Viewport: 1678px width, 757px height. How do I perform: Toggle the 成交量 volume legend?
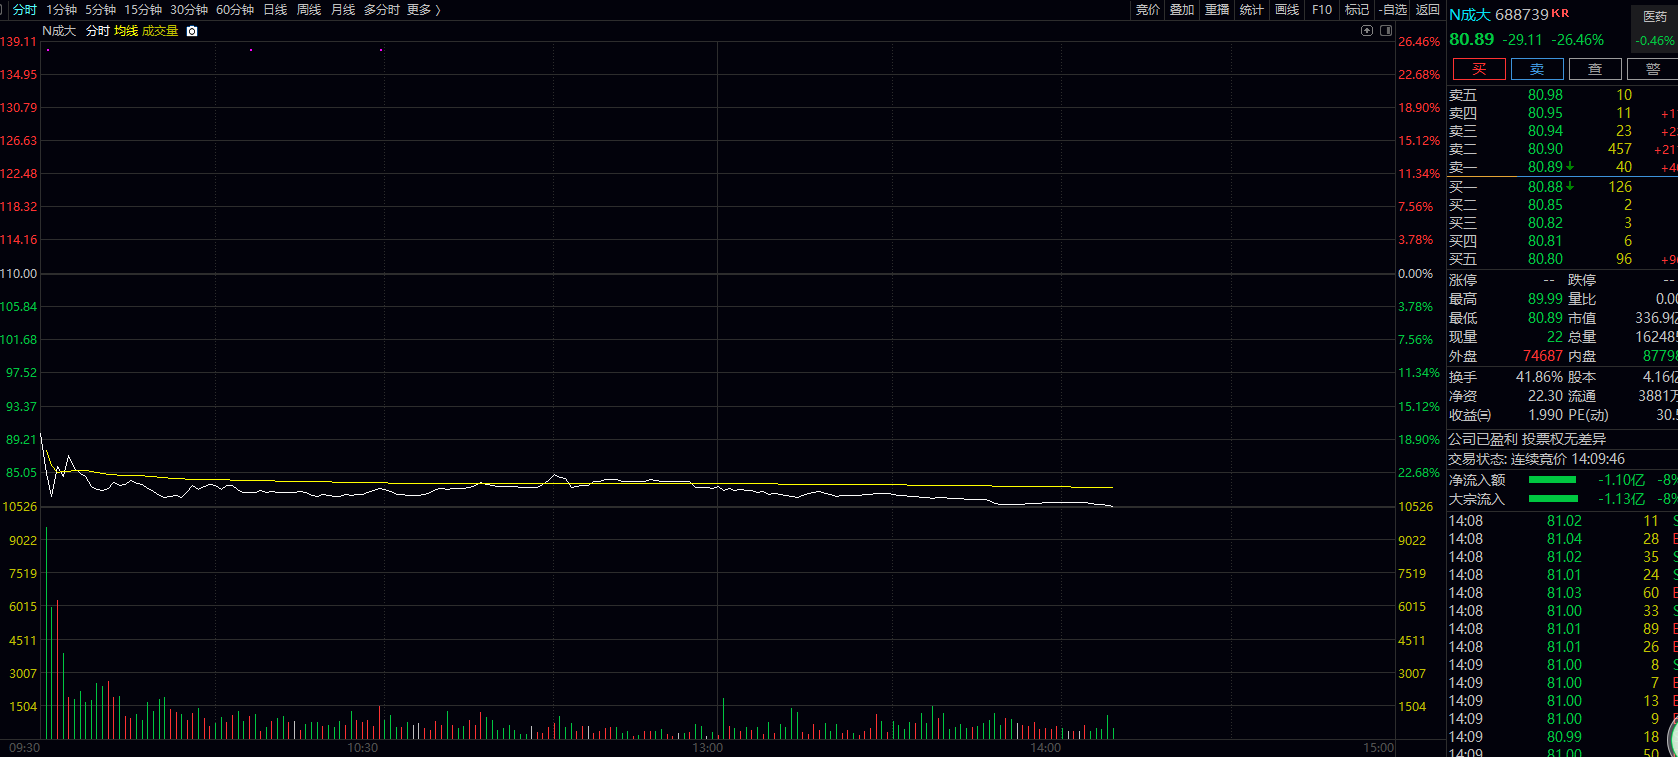click(160, 31)
